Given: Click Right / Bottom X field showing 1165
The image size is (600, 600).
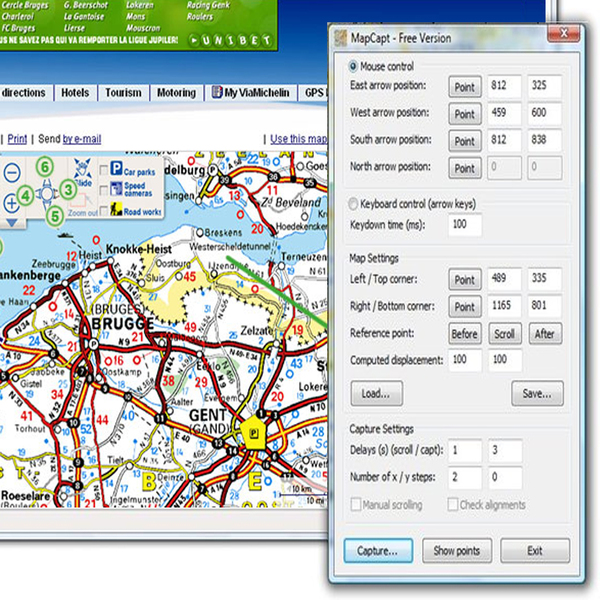Looking at the screenshot, I should (505, 306).
